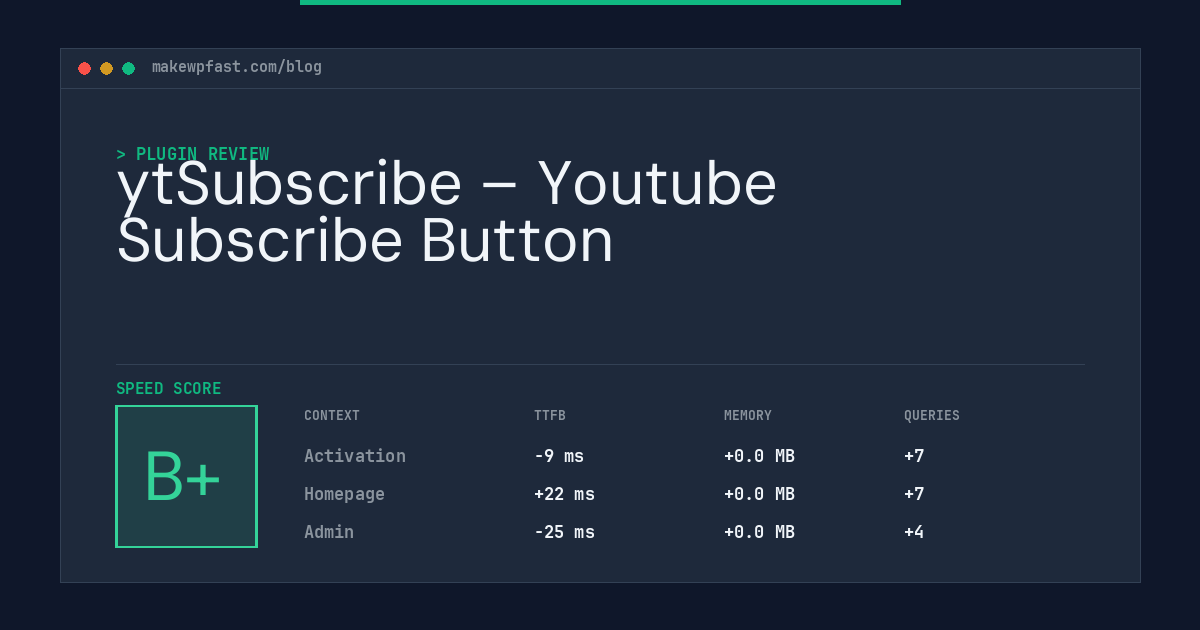Click the Admin queries value +4
The height and width of the screenshot is (630, 1200).
(x=914, y=532)
